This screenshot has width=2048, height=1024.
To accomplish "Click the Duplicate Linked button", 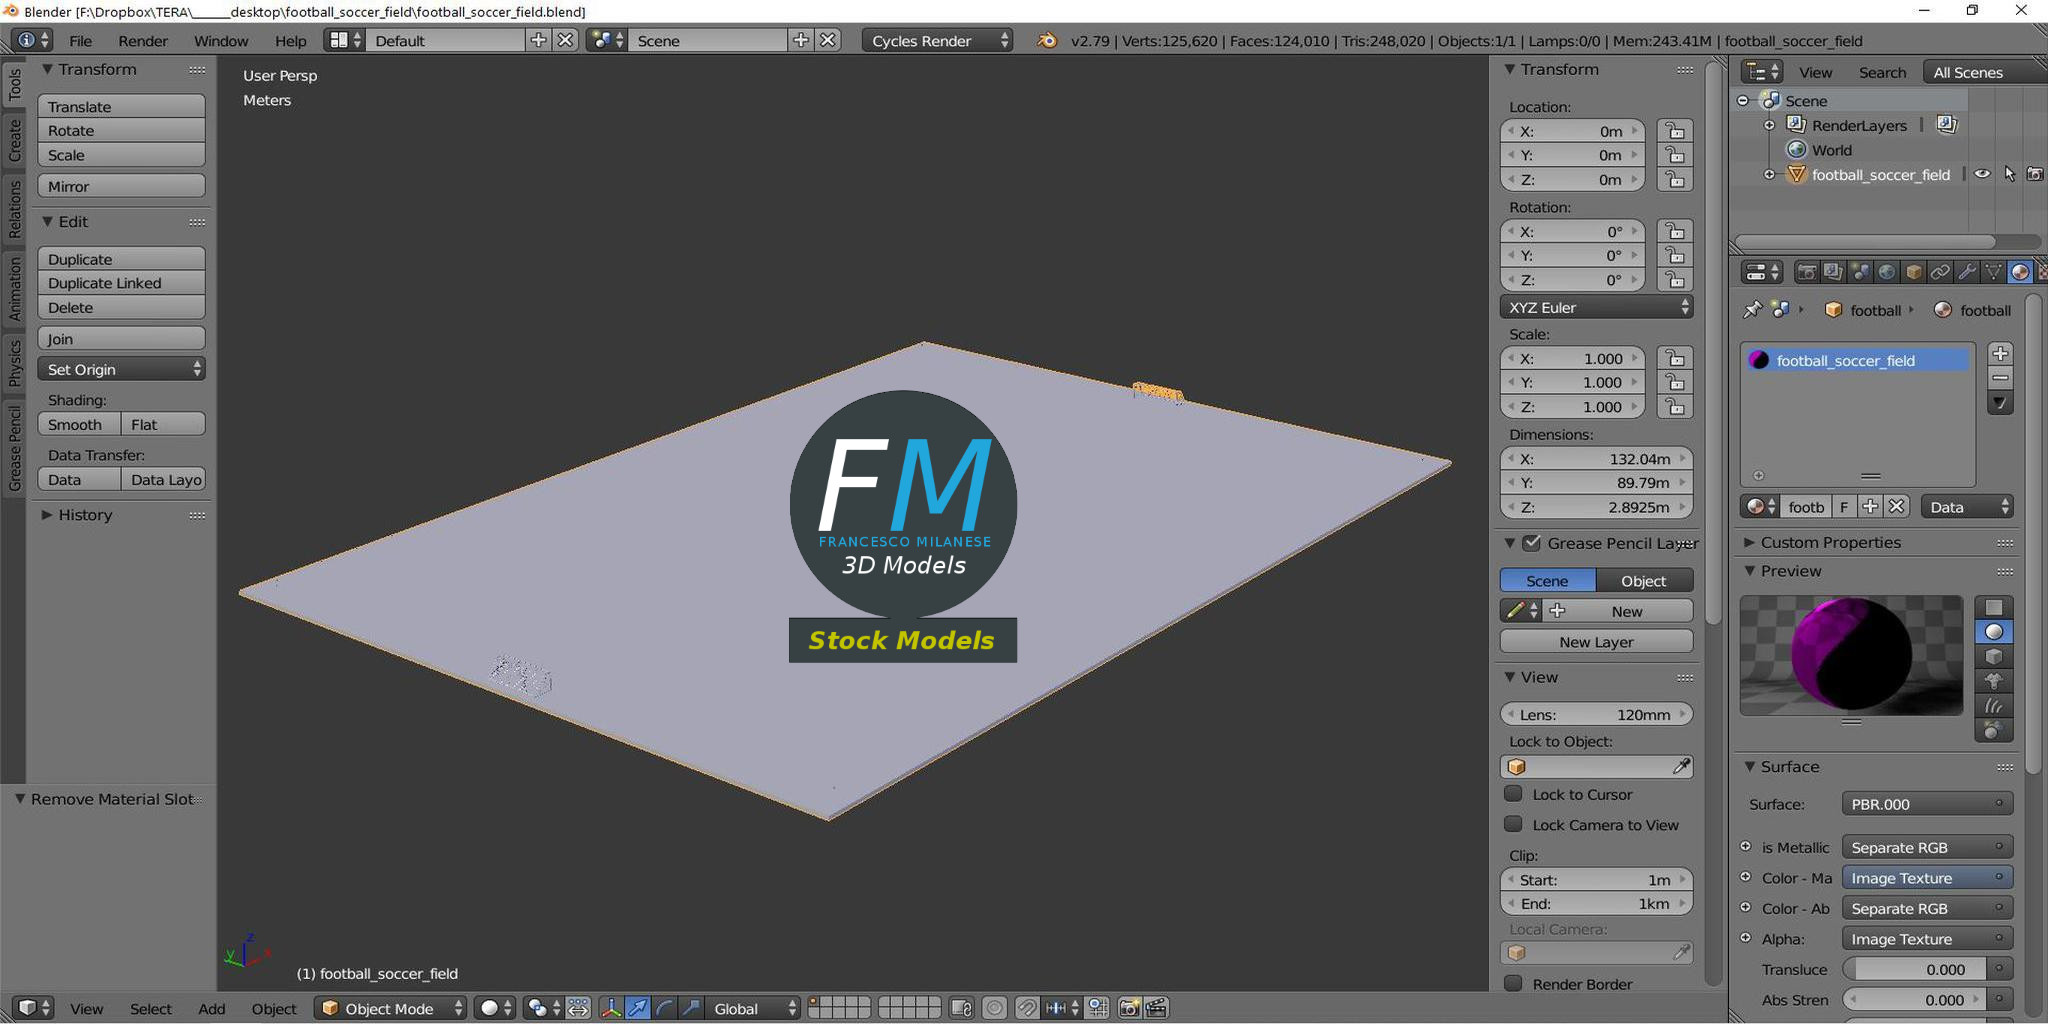I will coord(121,283).
